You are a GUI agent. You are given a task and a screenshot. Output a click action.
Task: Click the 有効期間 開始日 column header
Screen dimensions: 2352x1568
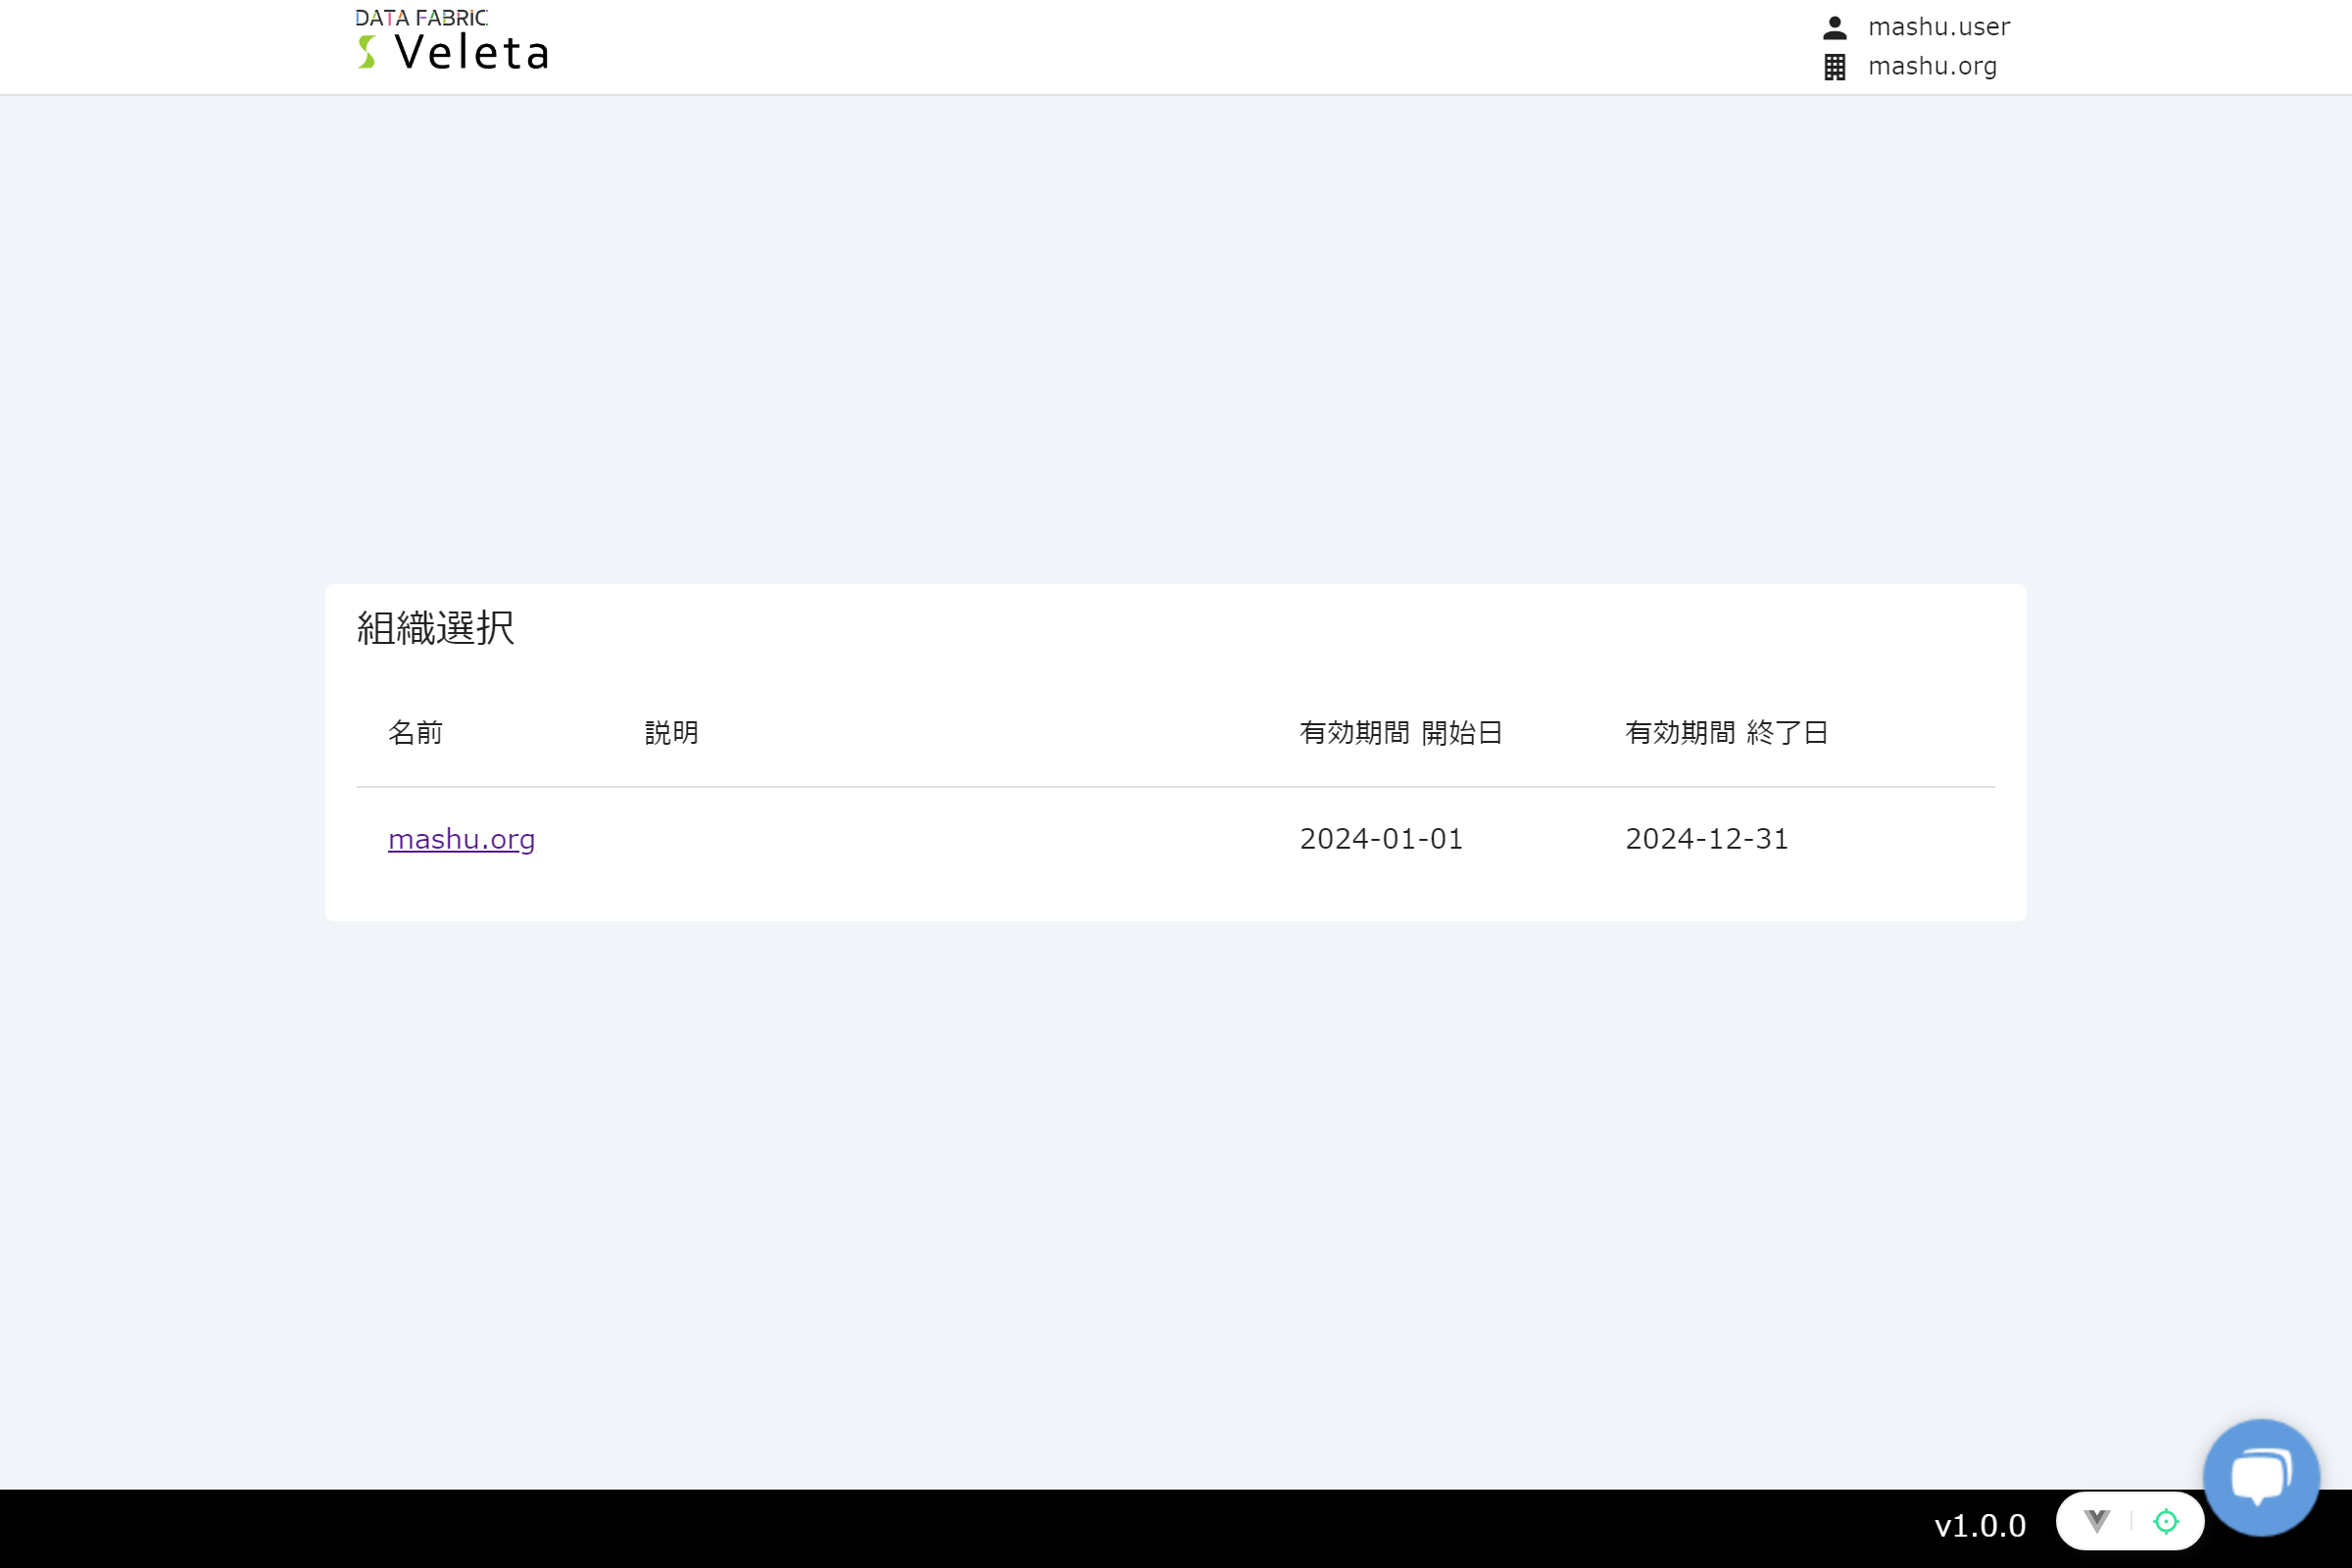click(1400, 733)
